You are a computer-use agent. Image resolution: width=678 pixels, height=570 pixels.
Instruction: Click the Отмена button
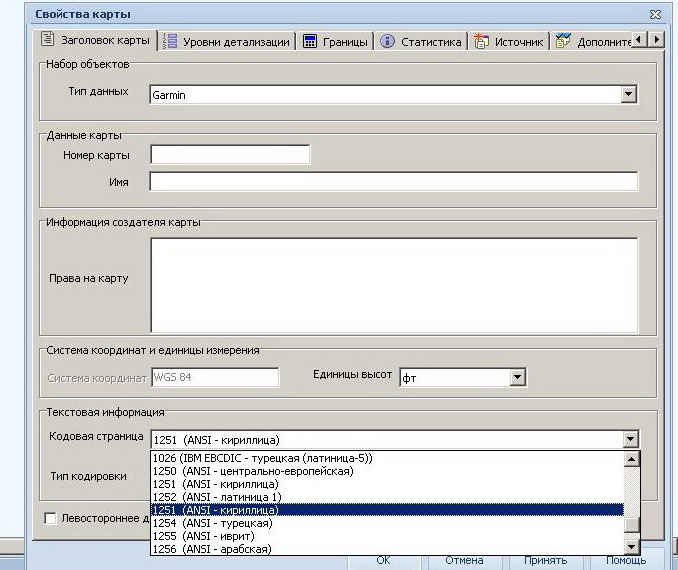tap(464, 560)
